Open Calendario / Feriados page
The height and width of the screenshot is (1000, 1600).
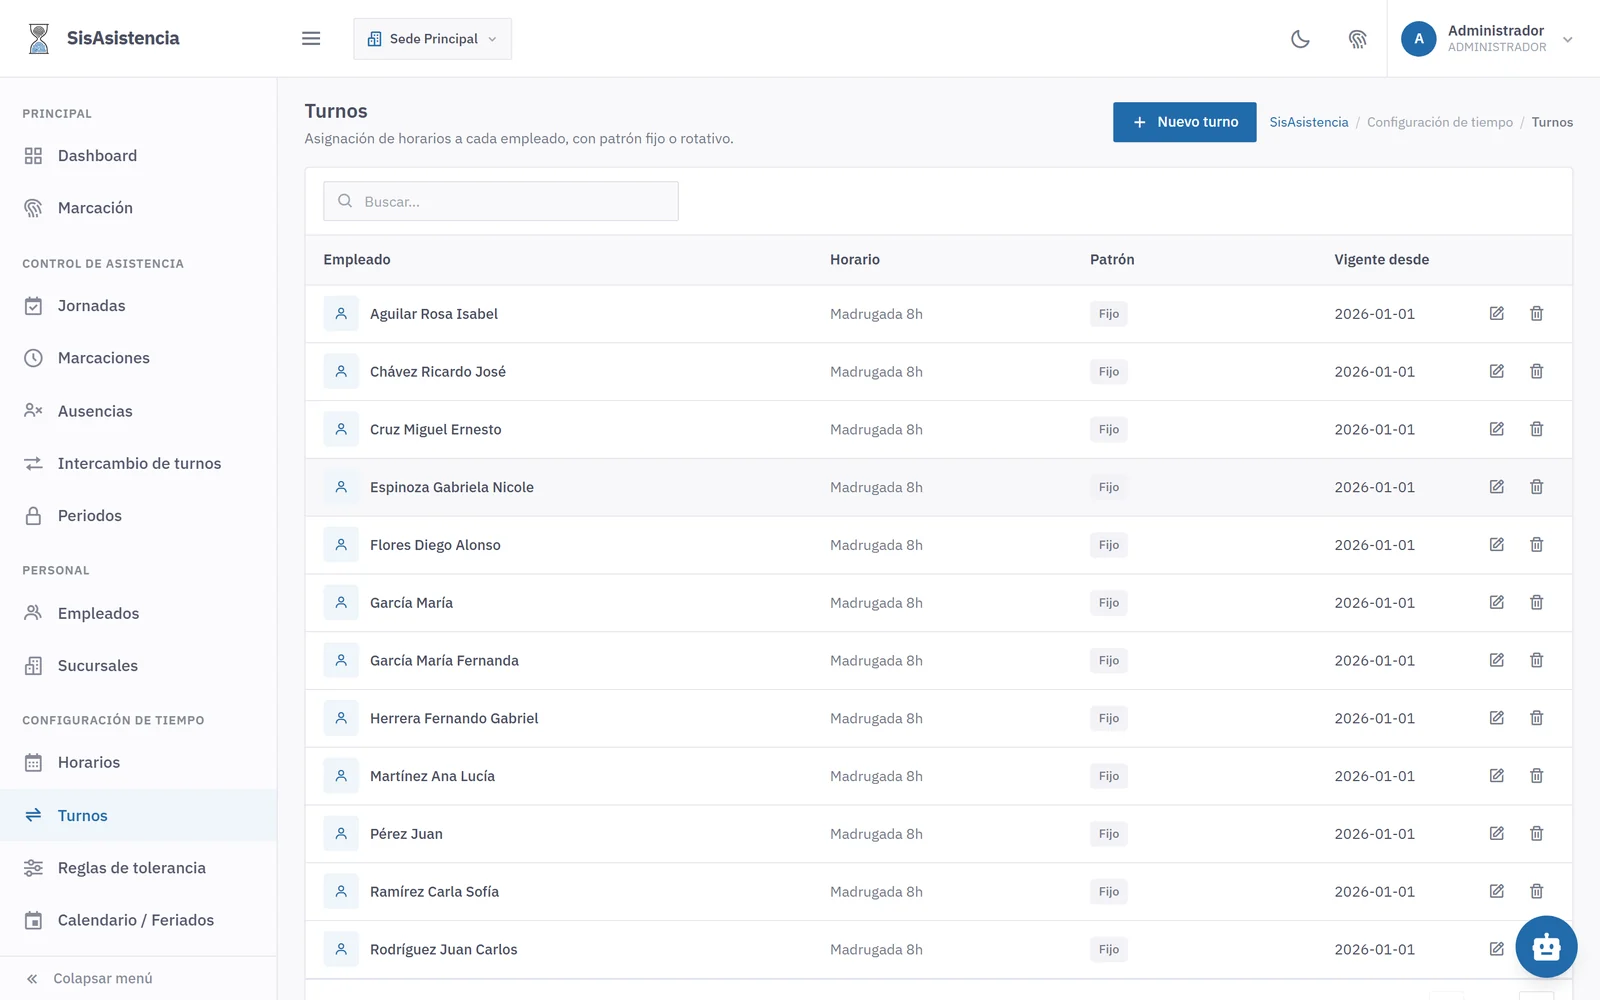tap(138, 920)
